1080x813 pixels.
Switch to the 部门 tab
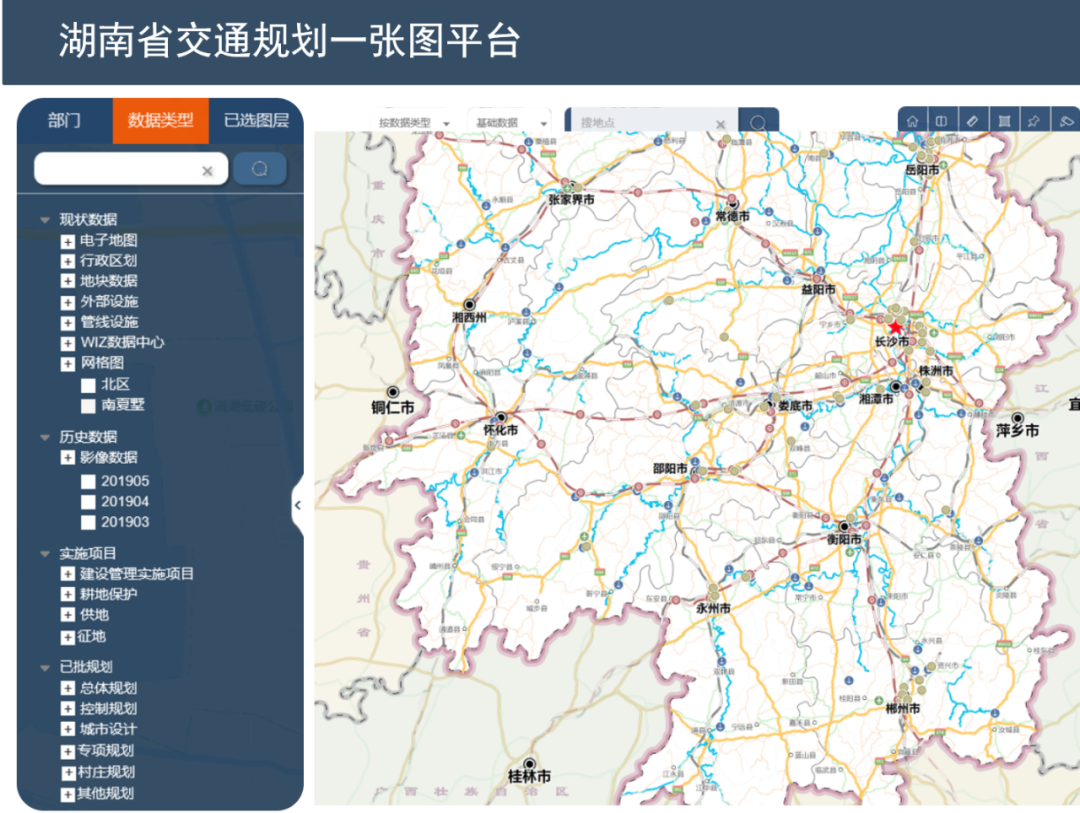click(x=64, y=121)
